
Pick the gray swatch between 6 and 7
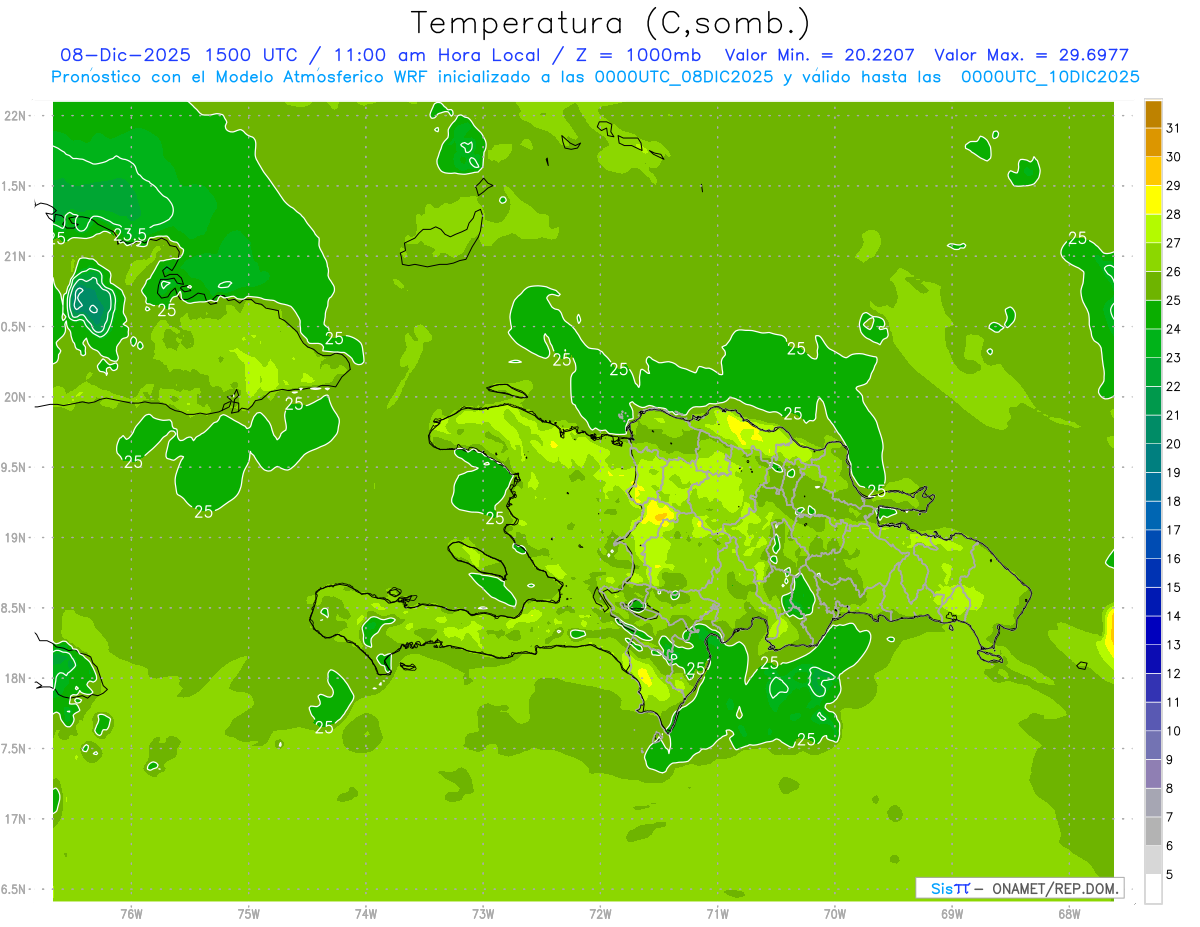pos(1153,831)
